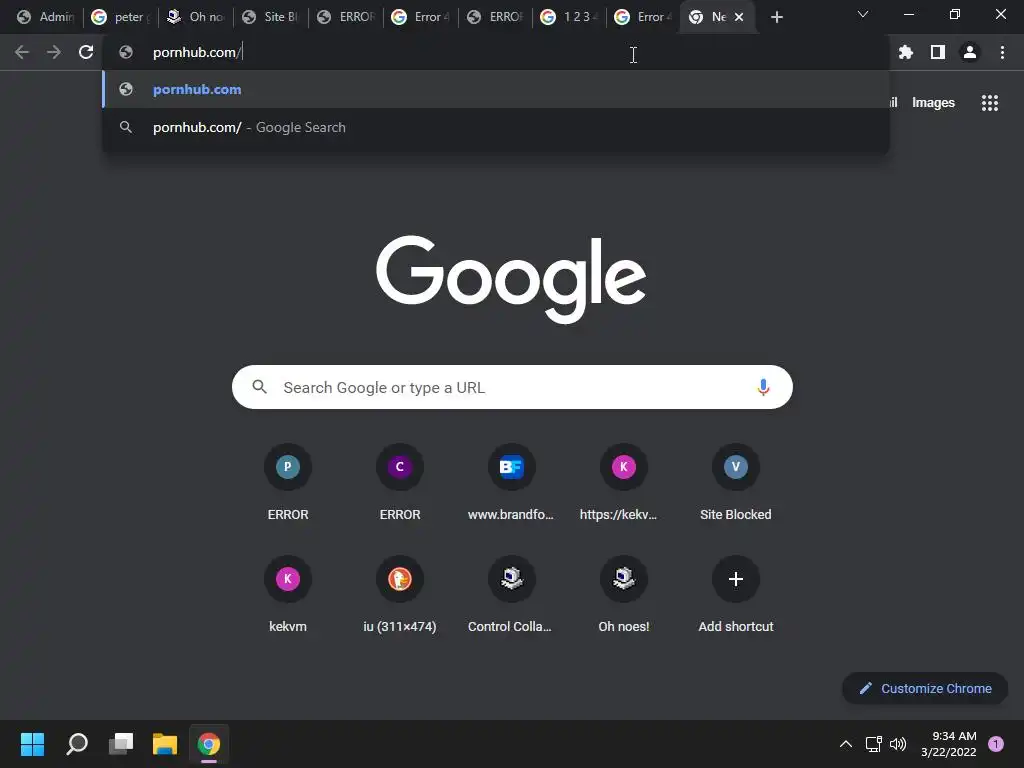The width and height of the screenshot is (1024, 768).
Task: Switch to the Admin tab
Action: click(x=45, y=17)
